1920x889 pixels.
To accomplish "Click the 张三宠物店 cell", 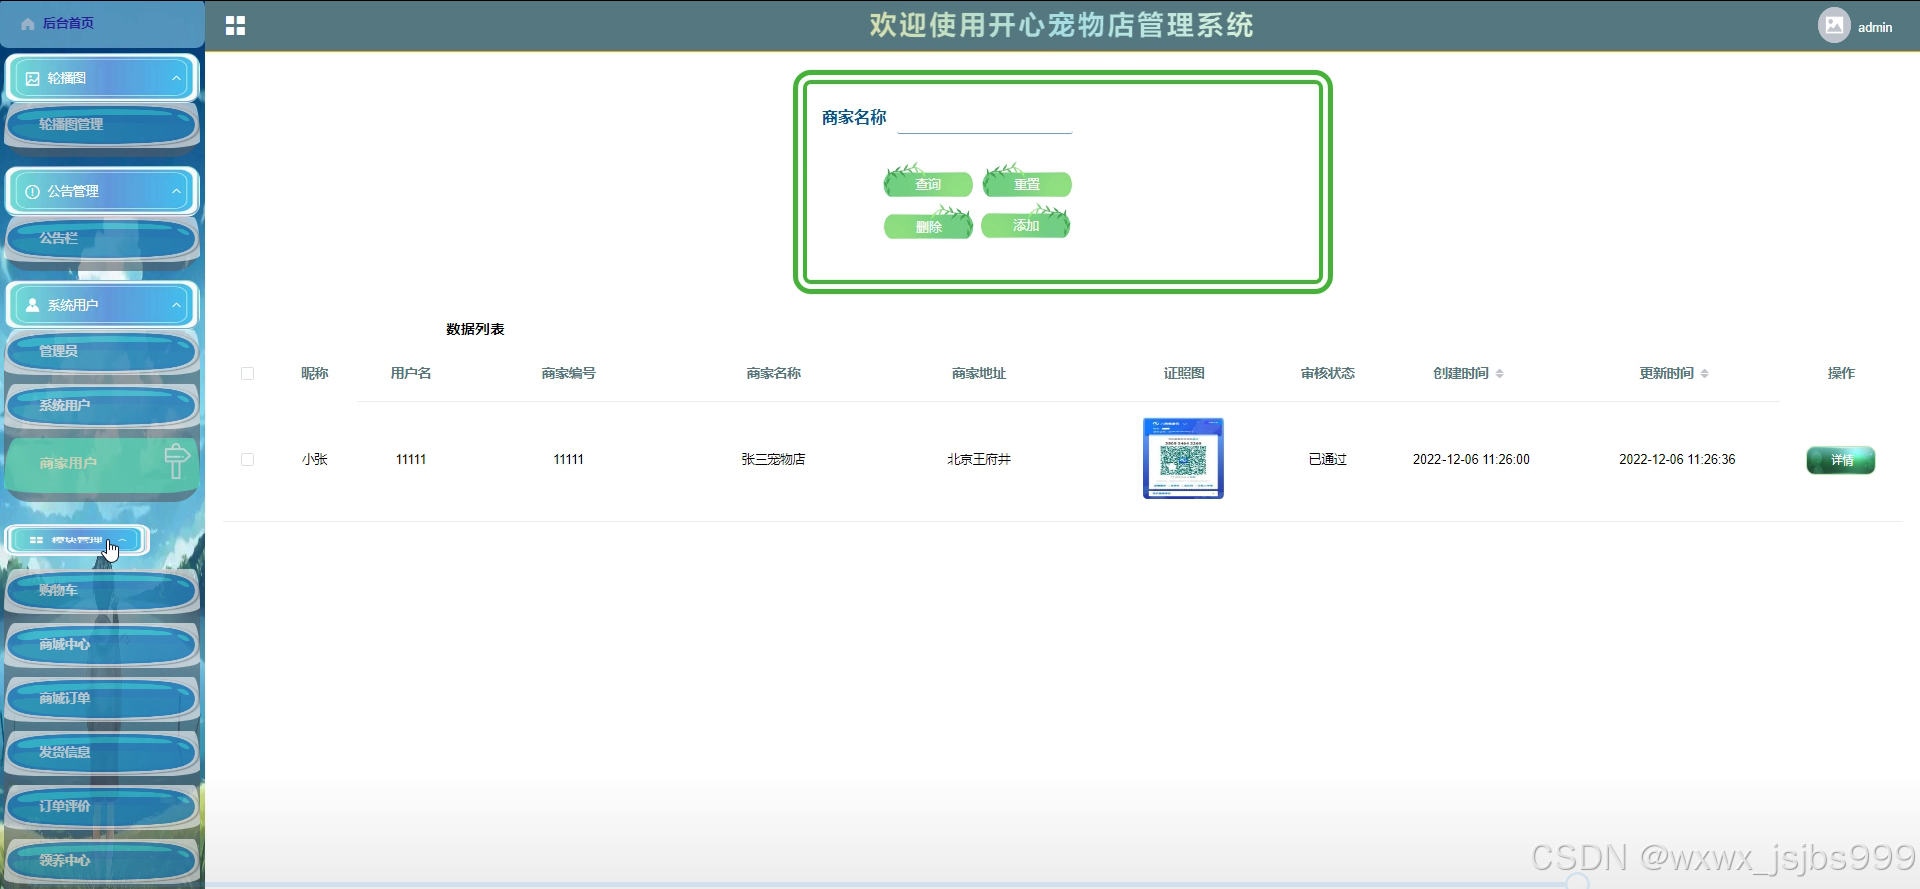I will point(773,459).
